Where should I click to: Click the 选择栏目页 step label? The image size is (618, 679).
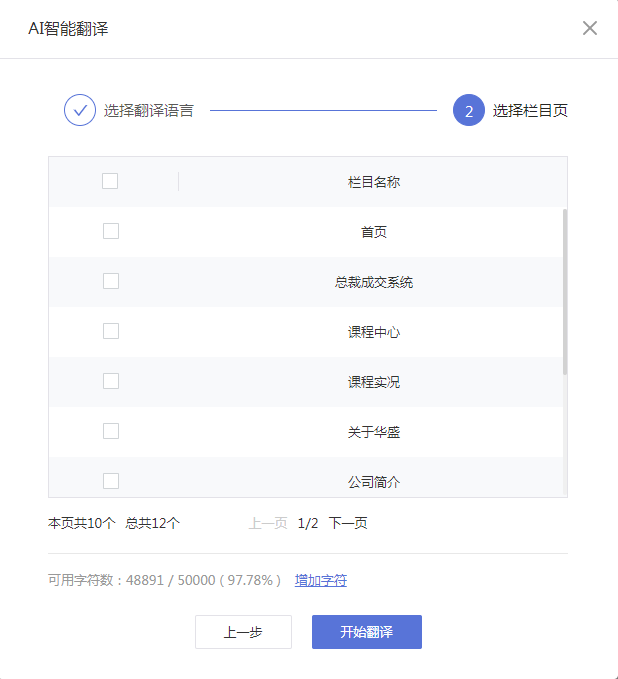tap(530, 110)
